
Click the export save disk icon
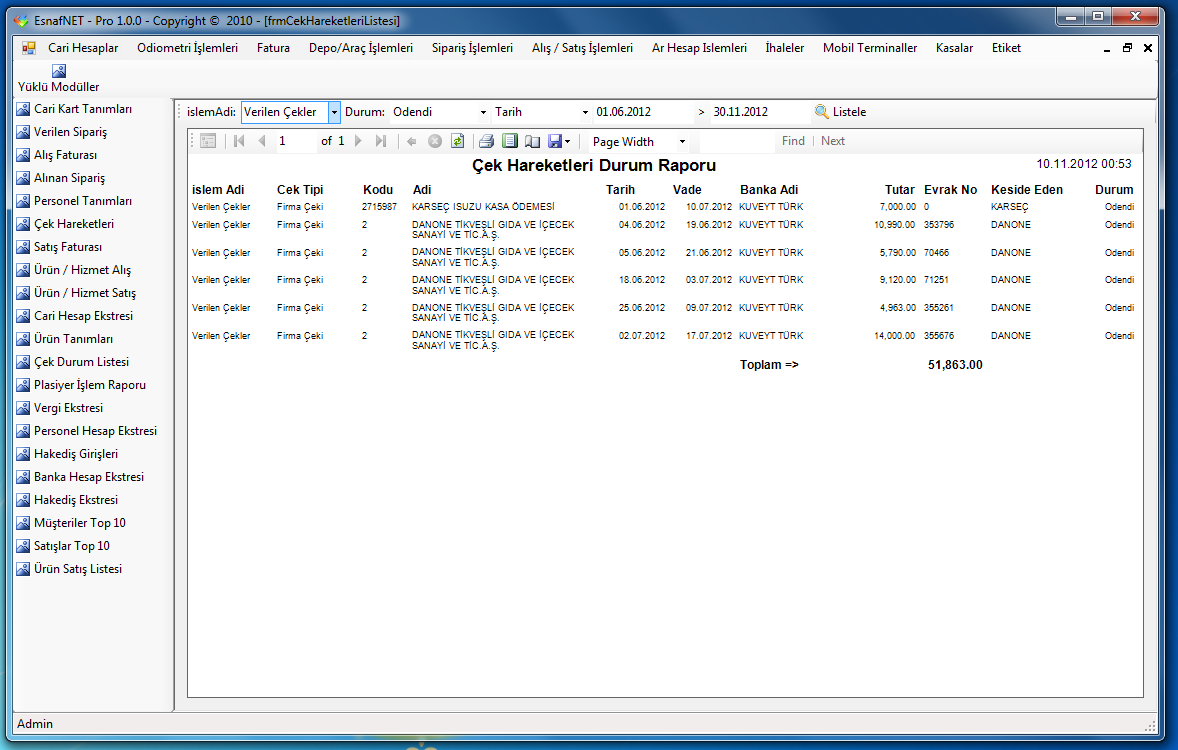[555, 141]
